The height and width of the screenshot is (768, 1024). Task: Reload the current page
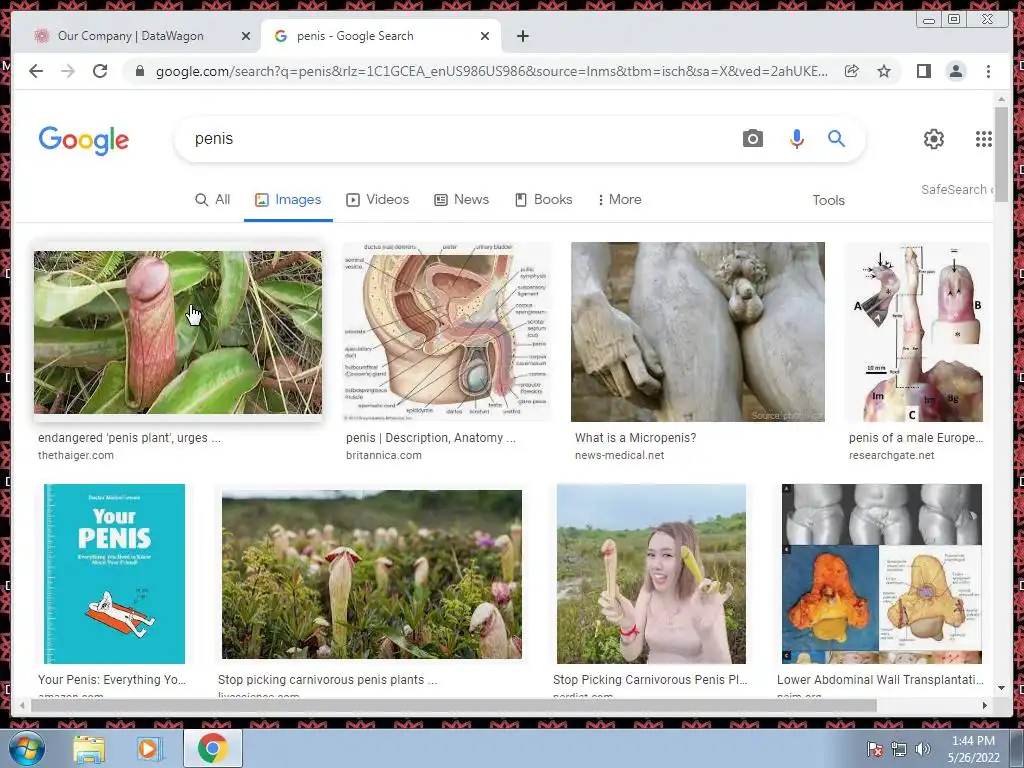[100, 71]
